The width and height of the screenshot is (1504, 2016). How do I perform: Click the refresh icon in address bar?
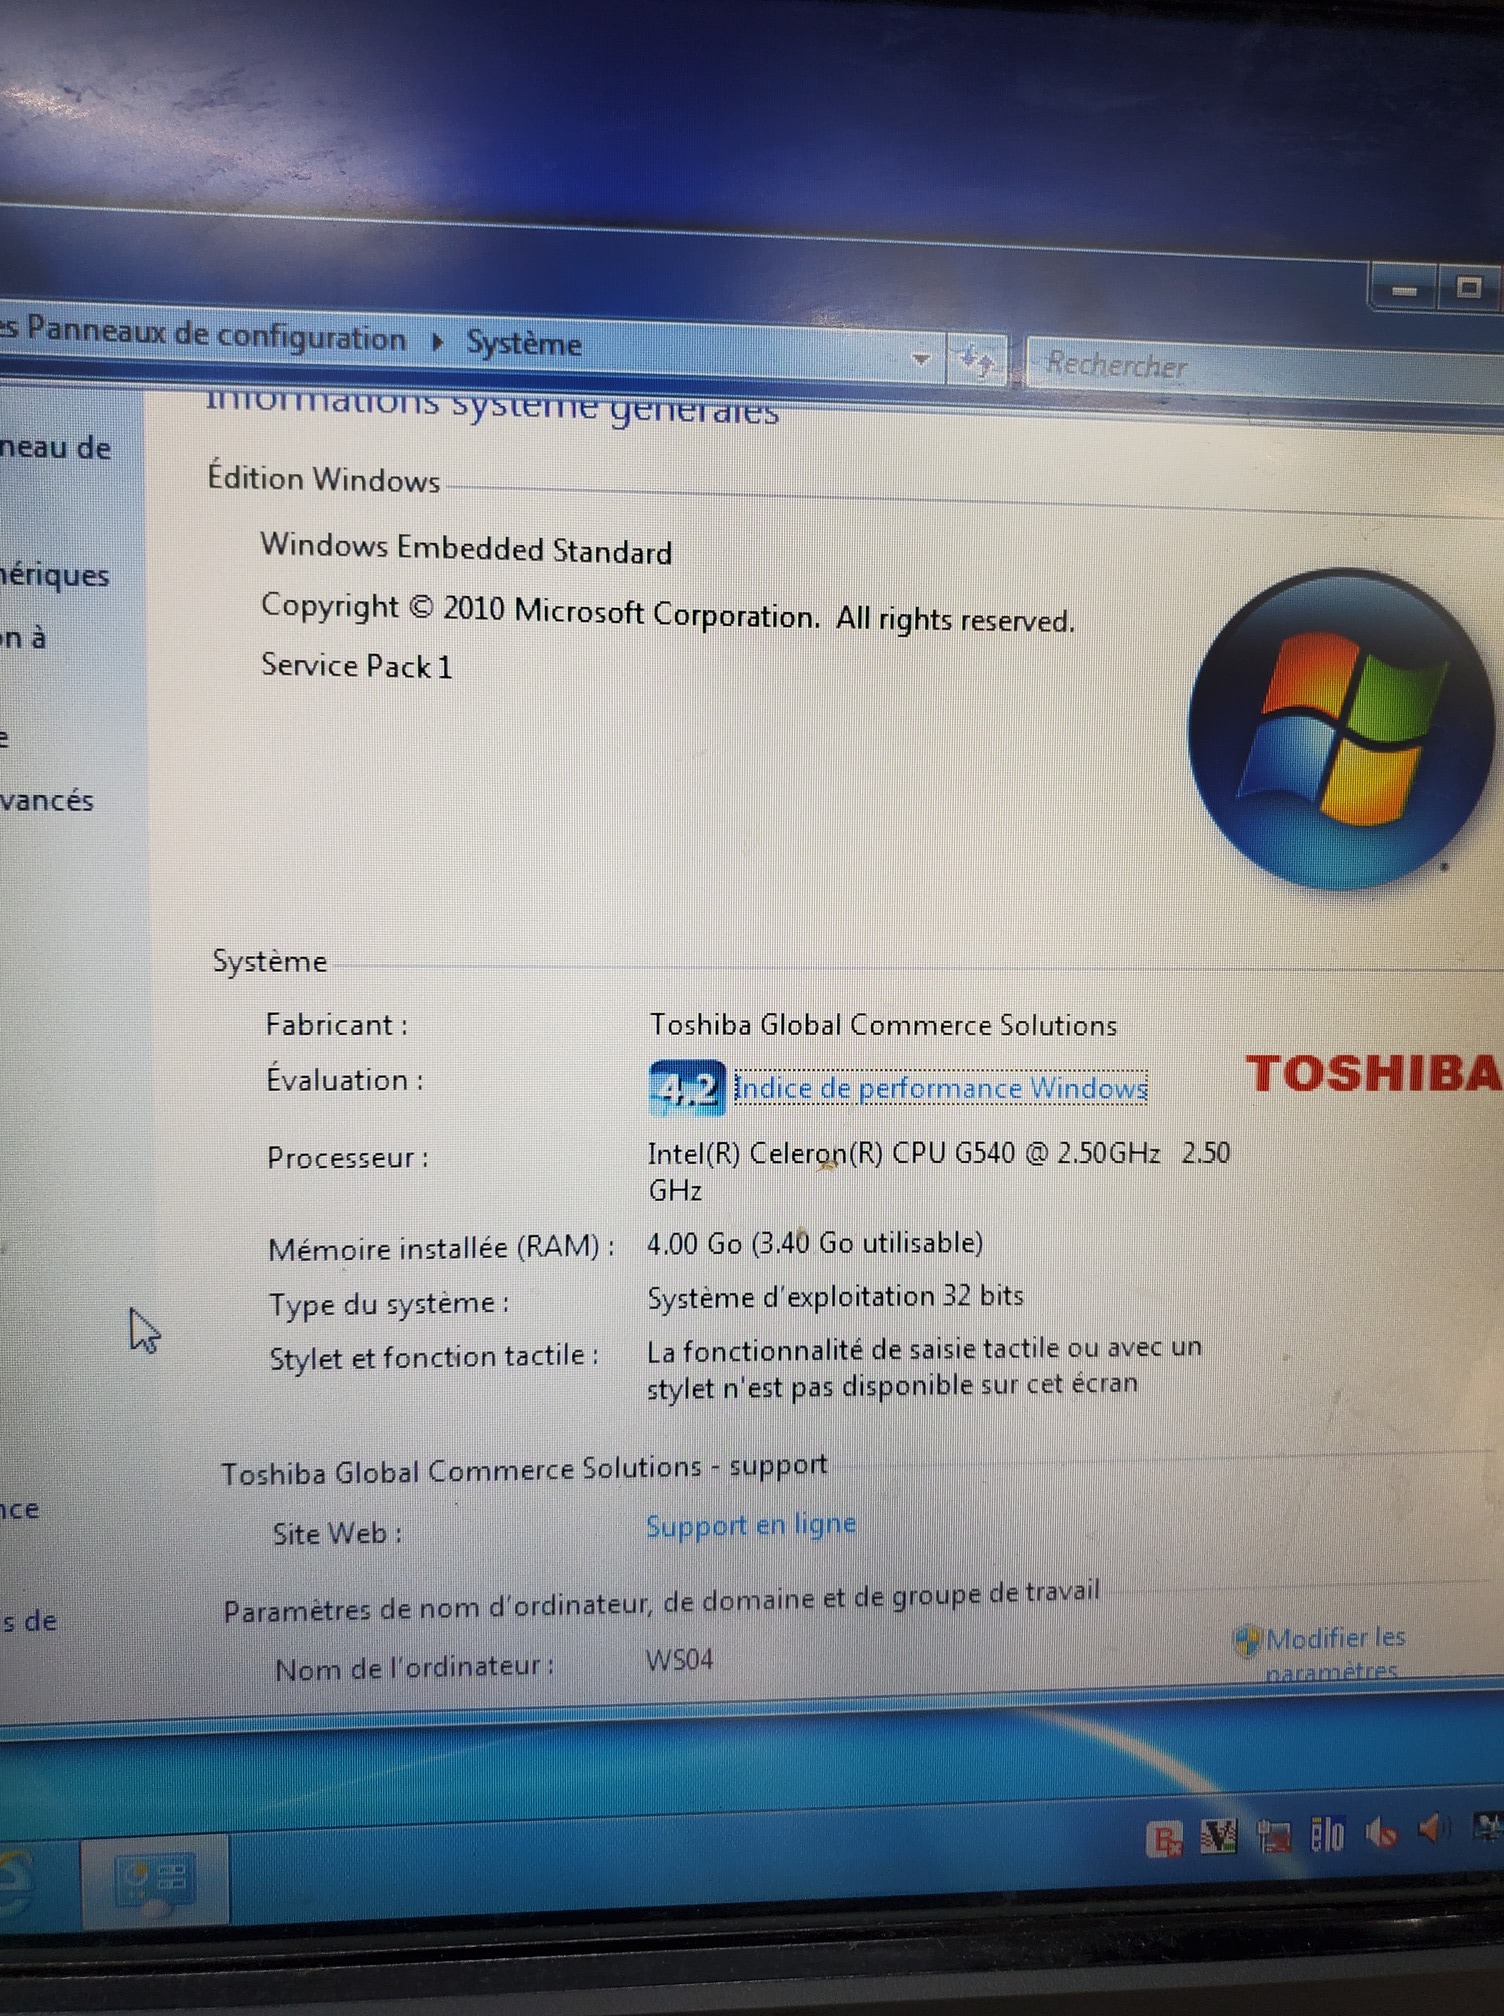coord(976,359)
